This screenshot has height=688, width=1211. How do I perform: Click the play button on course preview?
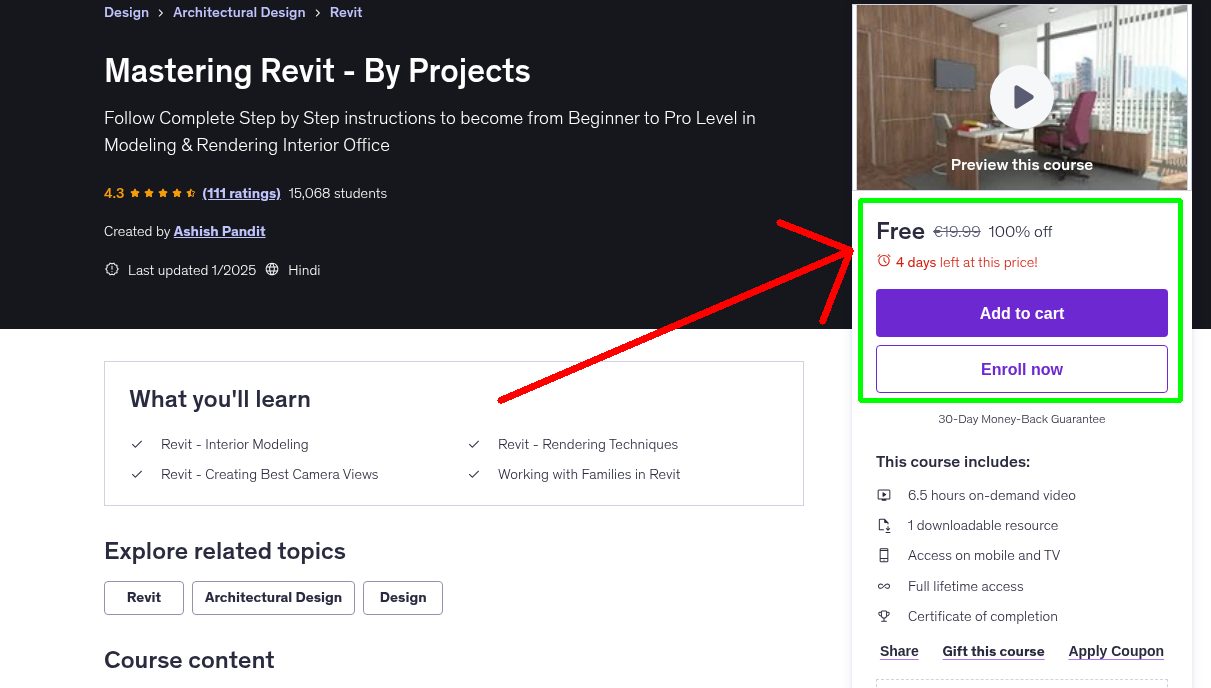click(1021, 96)
